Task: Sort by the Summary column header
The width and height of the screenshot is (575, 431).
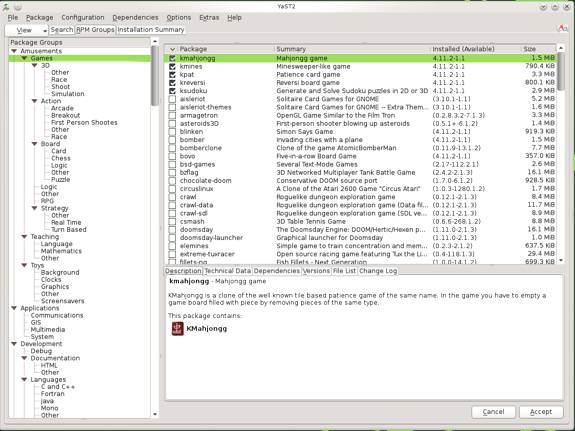Action: [352, 49]
